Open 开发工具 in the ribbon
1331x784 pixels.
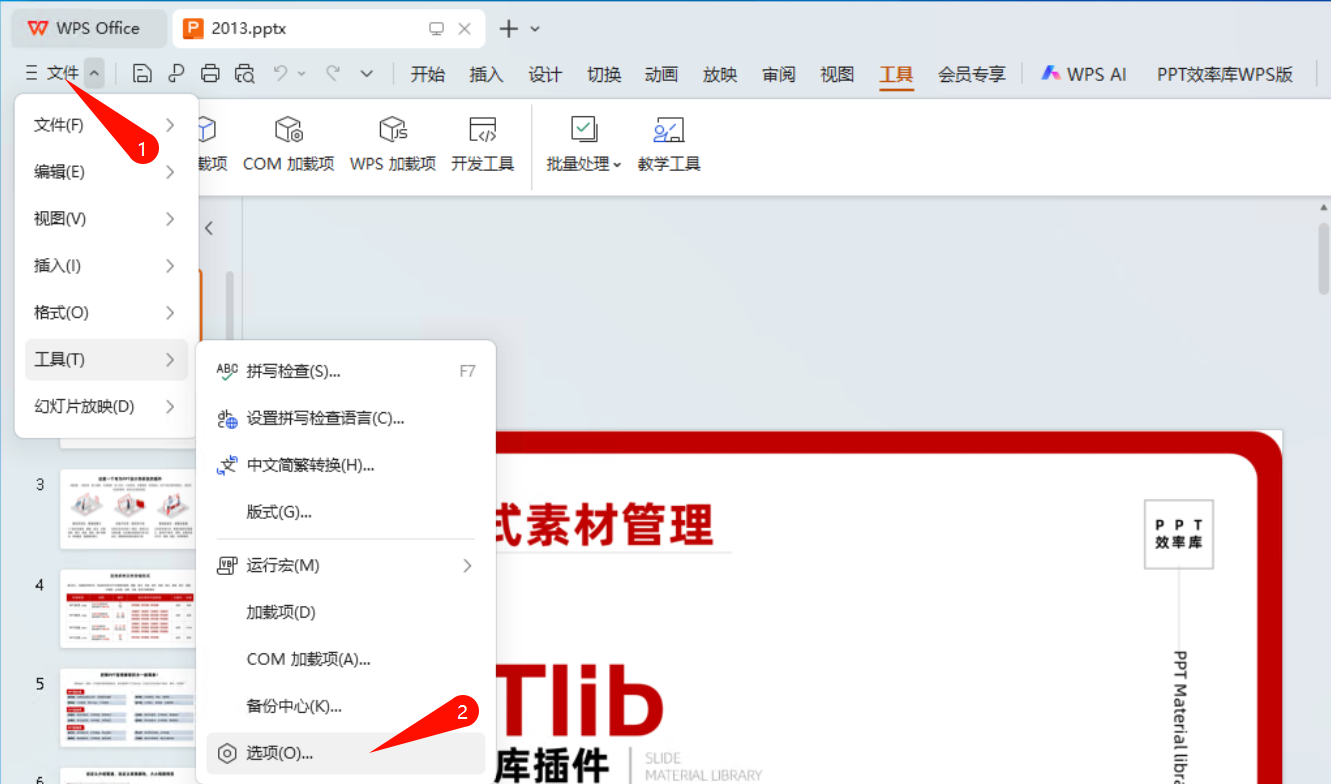point(483,143)
